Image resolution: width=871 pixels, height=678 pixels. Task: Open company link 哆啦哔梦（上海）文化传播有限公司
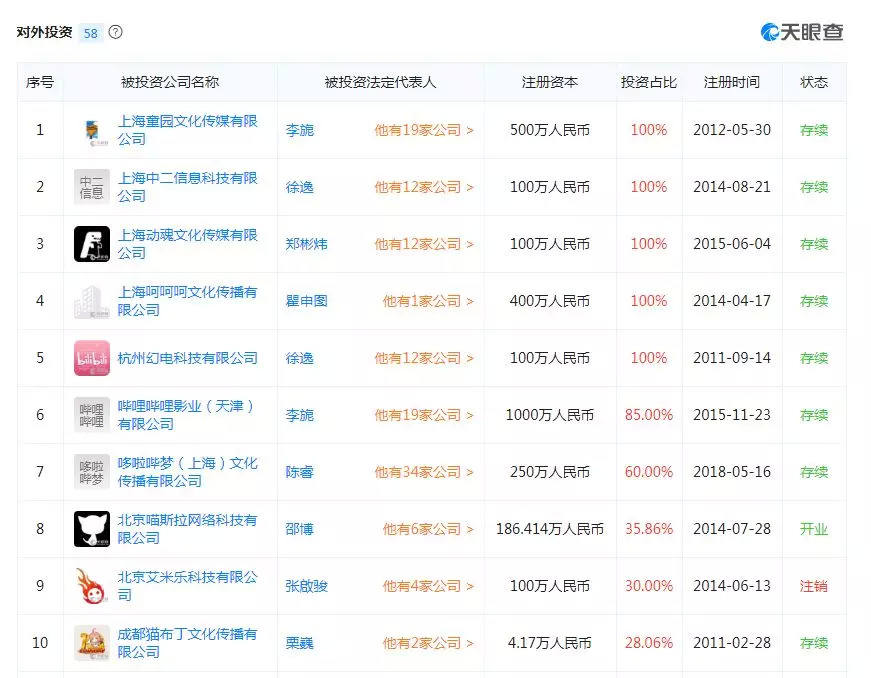tap(187, 472)
